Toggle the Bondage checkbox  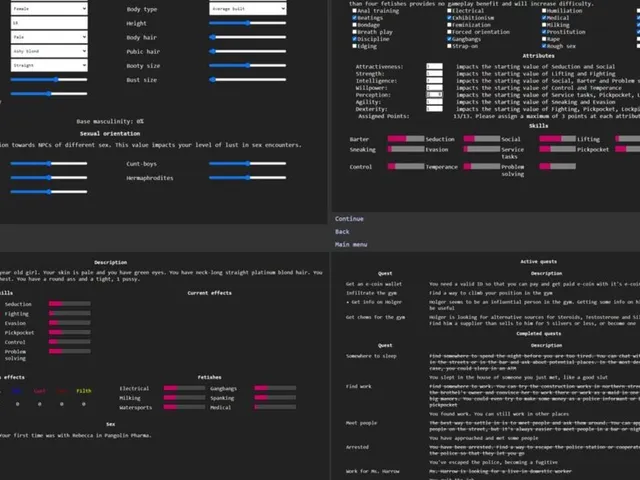[x=354, y=25]
